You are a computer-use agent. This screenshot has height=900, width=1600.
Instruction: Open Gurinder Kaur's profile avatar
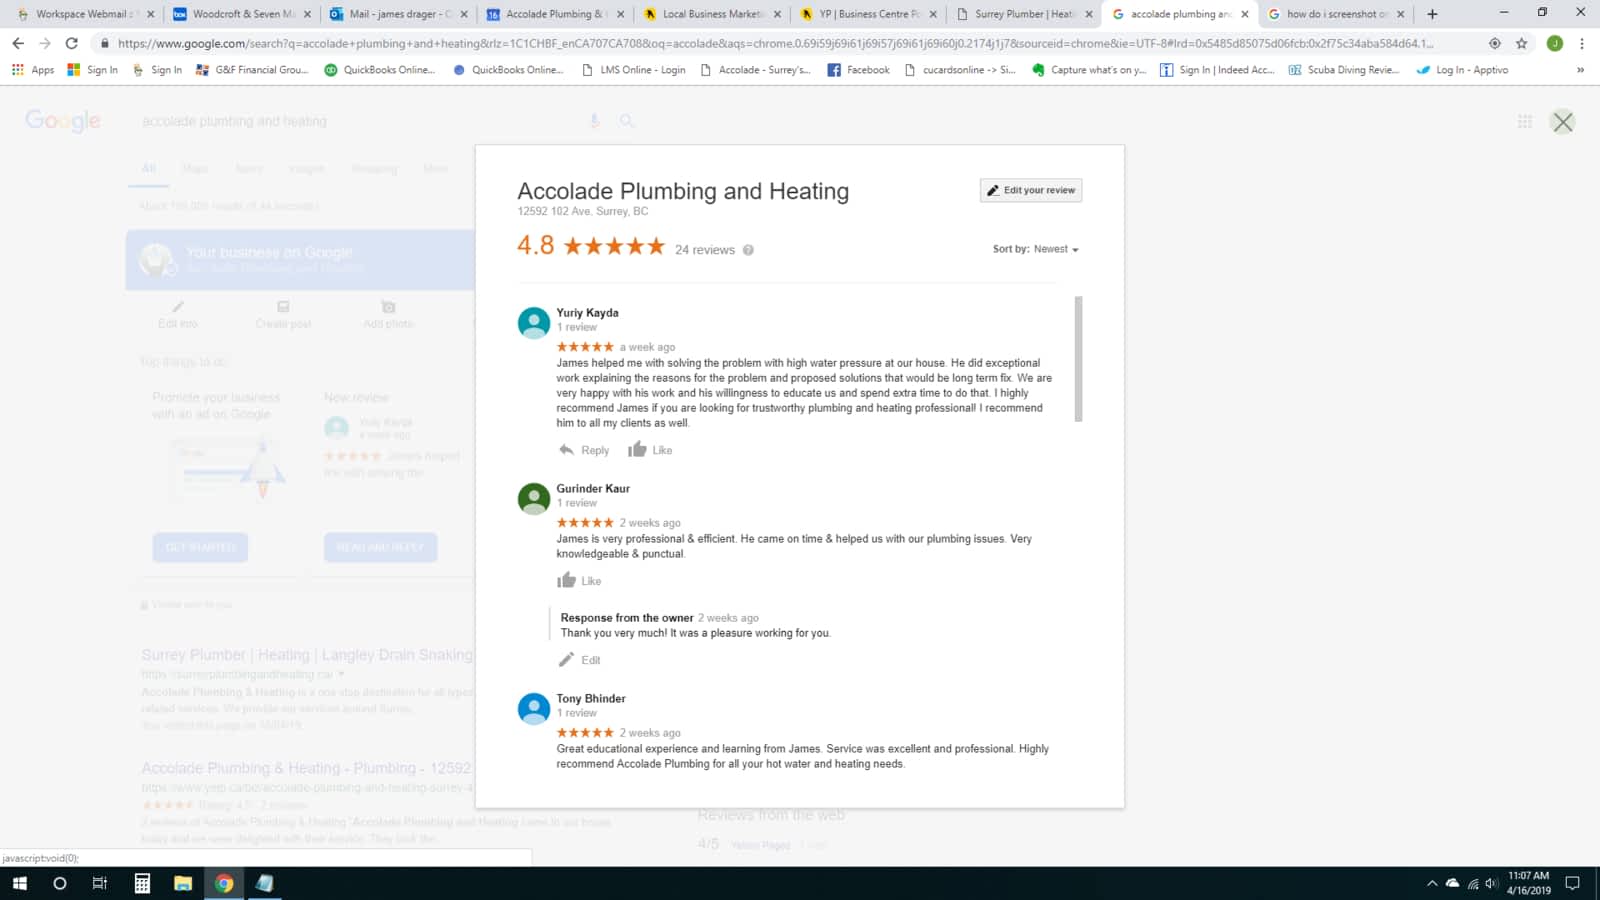point(533,498)
